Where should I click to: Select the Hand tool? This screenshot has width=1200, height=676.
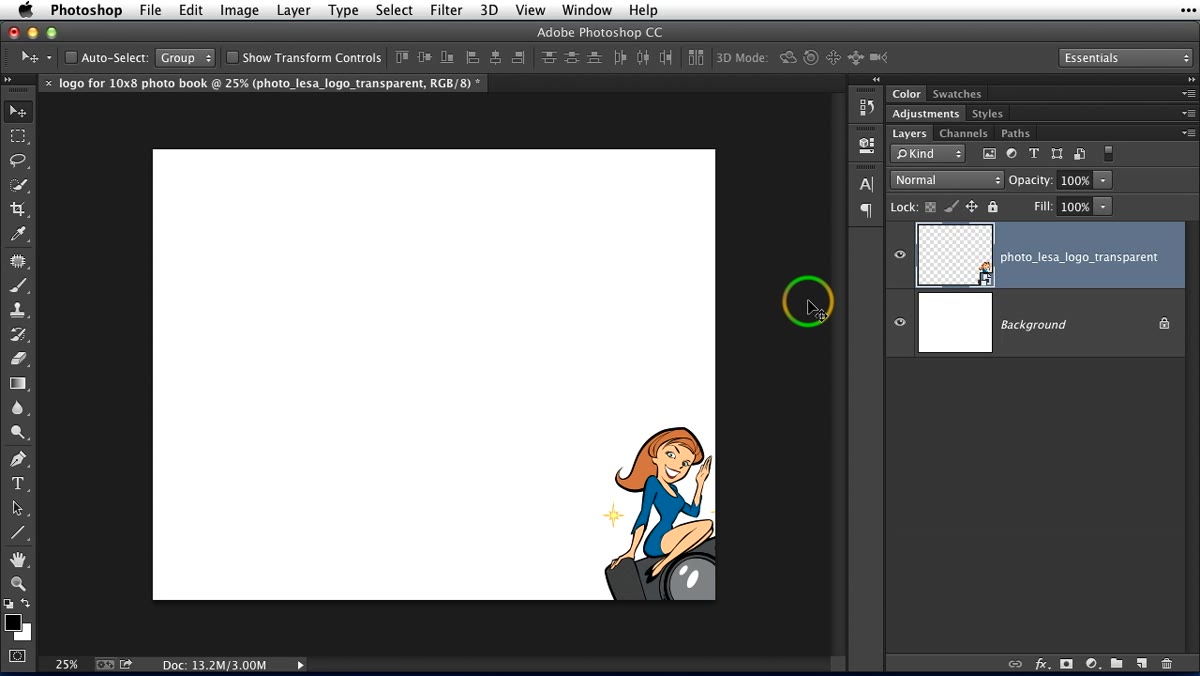(x=18, y=559)
